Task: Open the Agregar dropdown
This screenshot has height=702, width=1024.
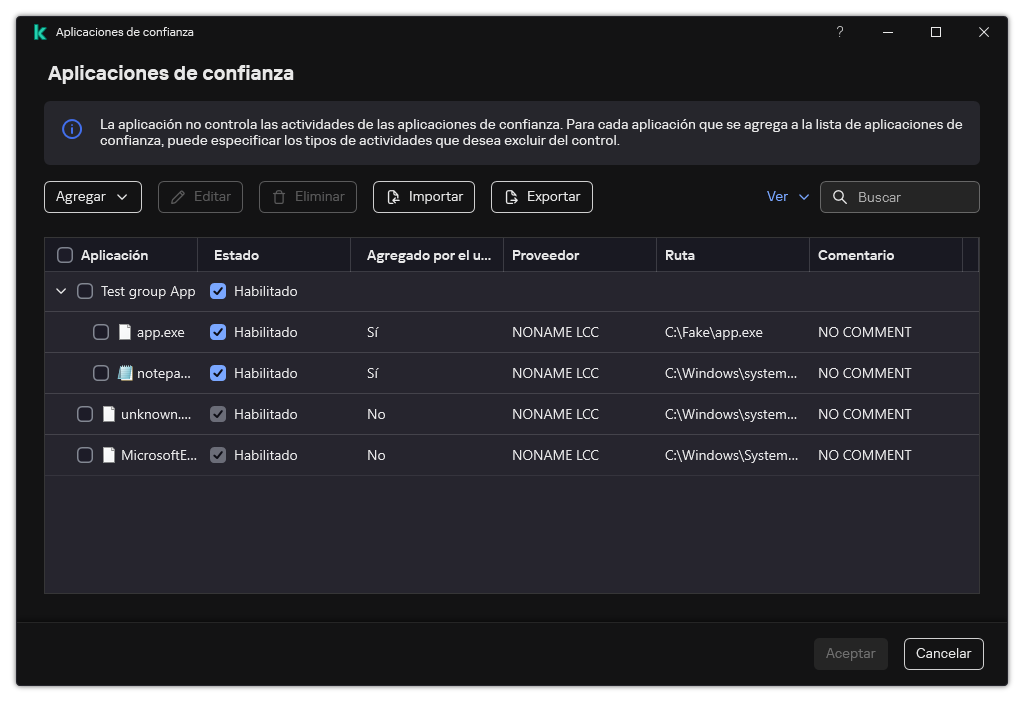Action: tap(92, 197)
